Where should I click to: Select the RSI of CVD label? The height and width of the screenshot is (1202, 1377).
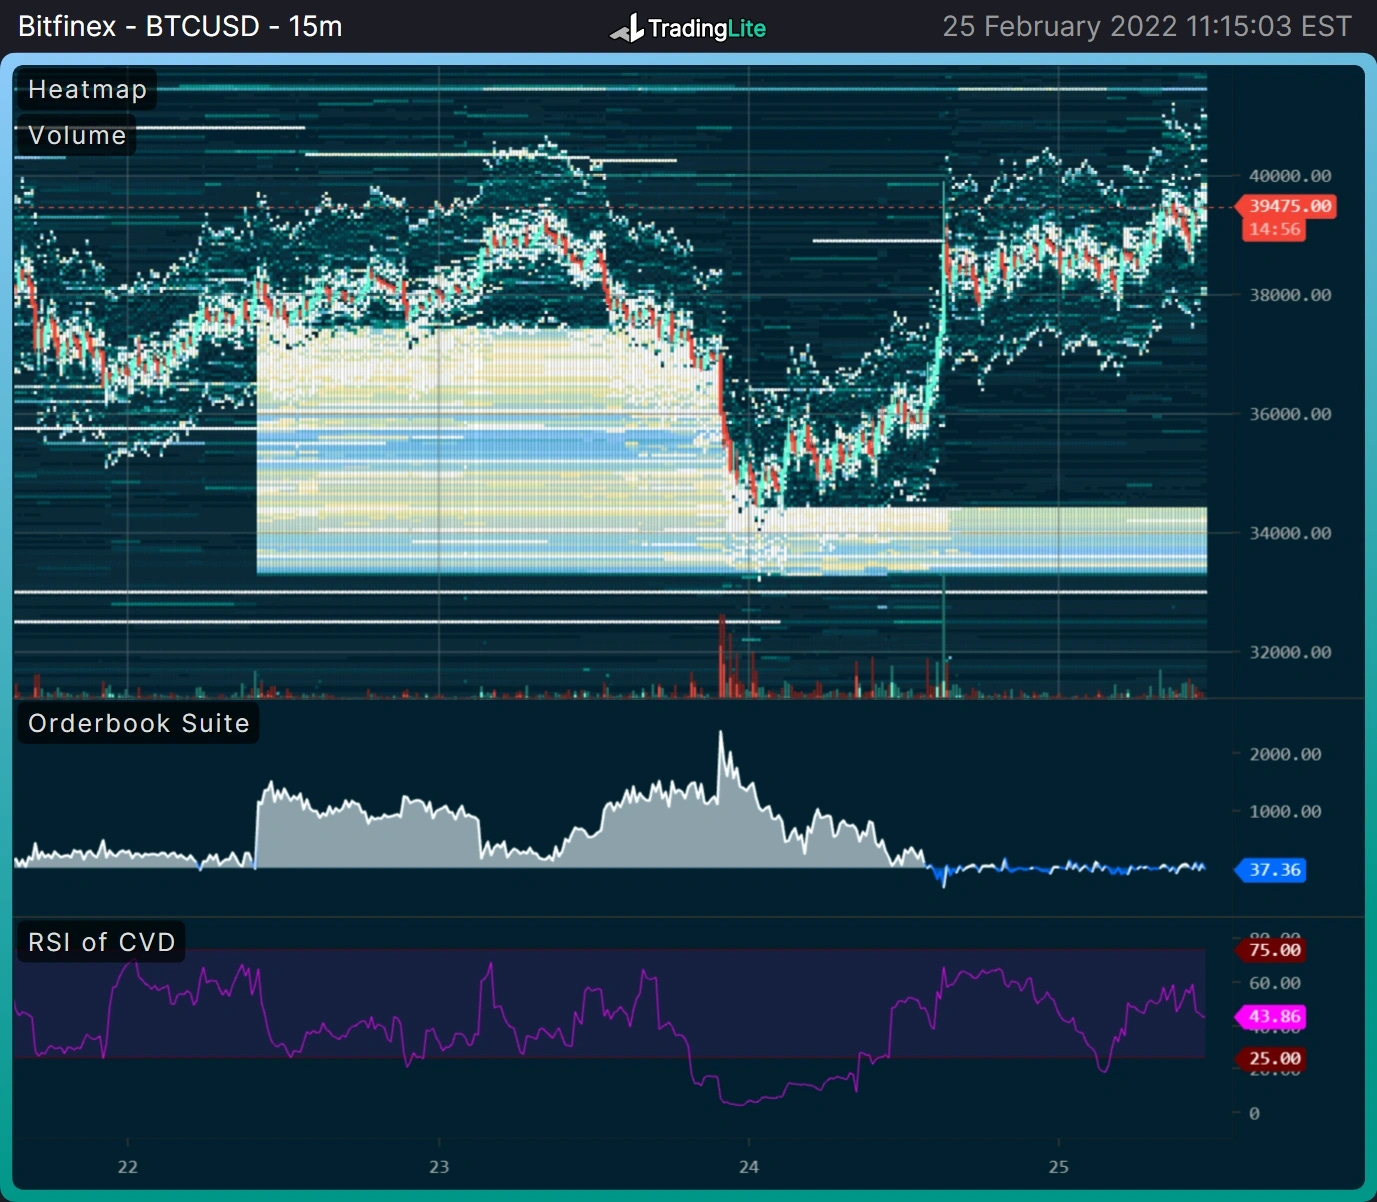pos(101,942)
